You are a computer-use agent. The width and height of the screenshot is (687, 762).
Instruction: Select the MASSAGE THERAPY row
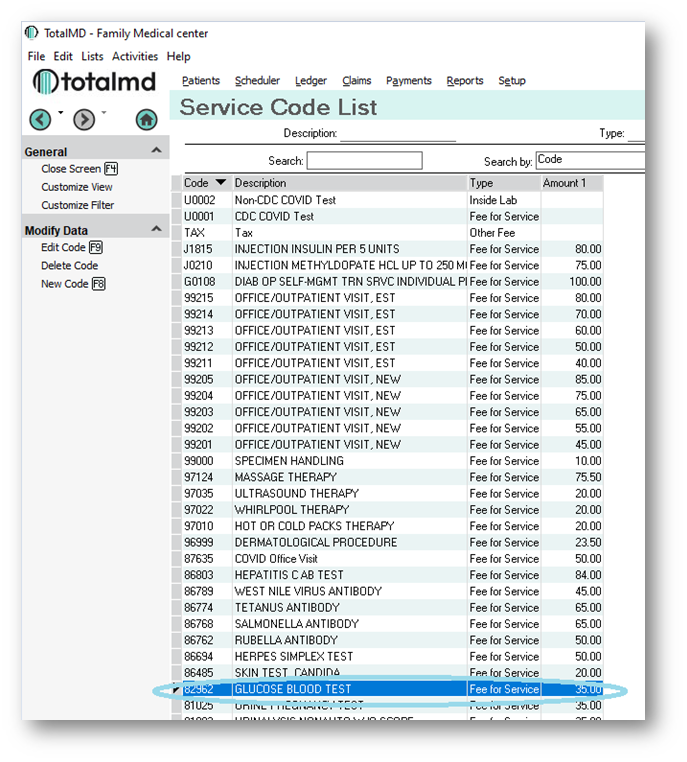tap(350, 477)
